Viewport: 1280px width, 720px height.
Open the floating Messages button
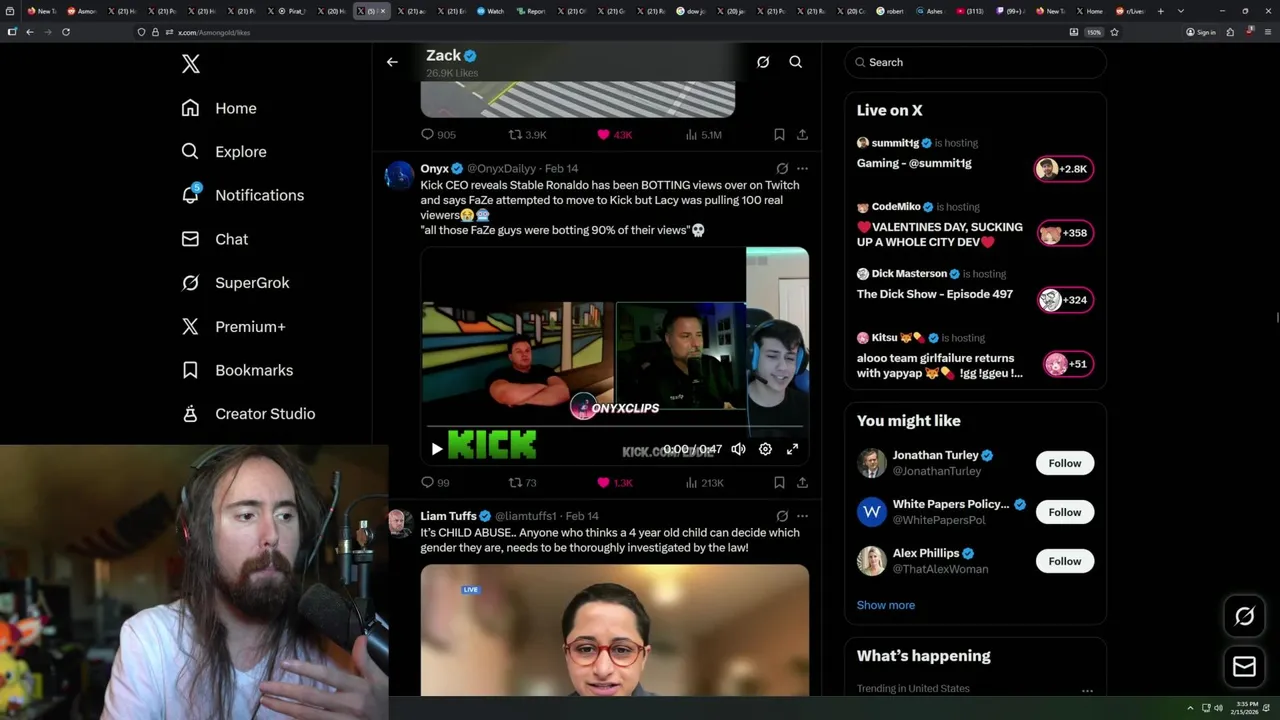click(1244, 666)
